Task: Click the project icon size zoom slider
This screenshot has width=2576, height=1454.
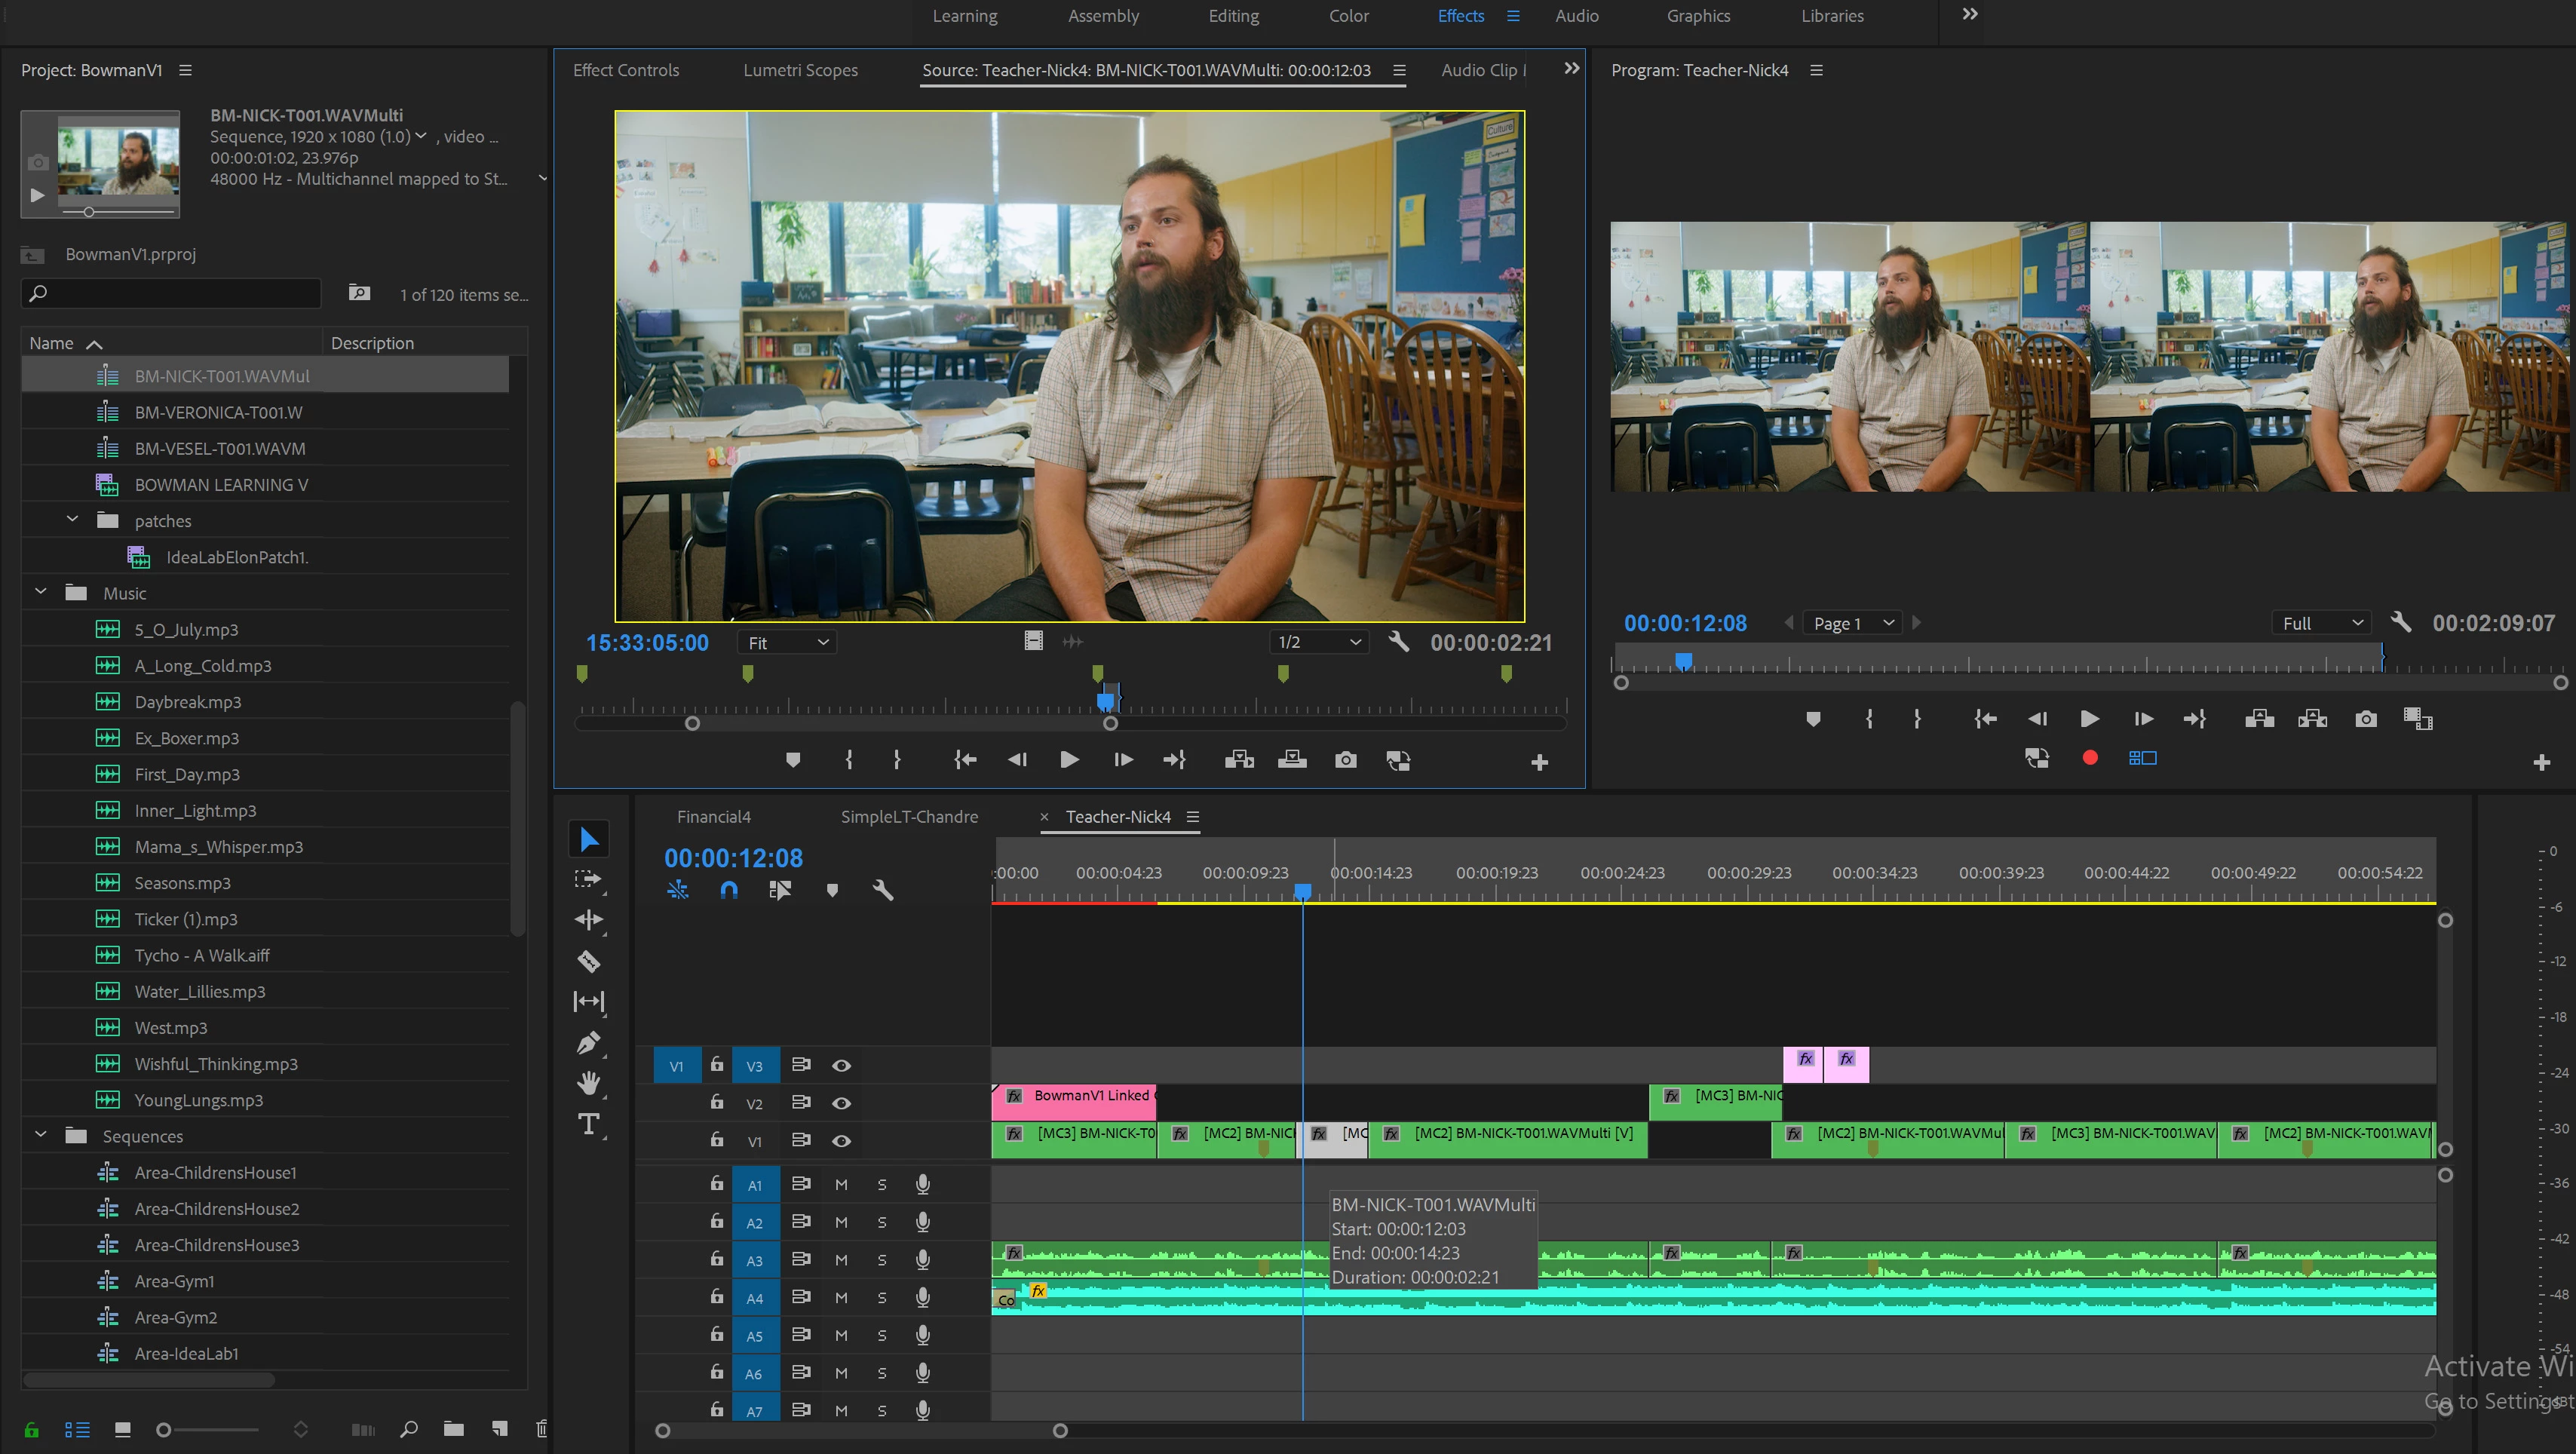Action: (164, 1430)
